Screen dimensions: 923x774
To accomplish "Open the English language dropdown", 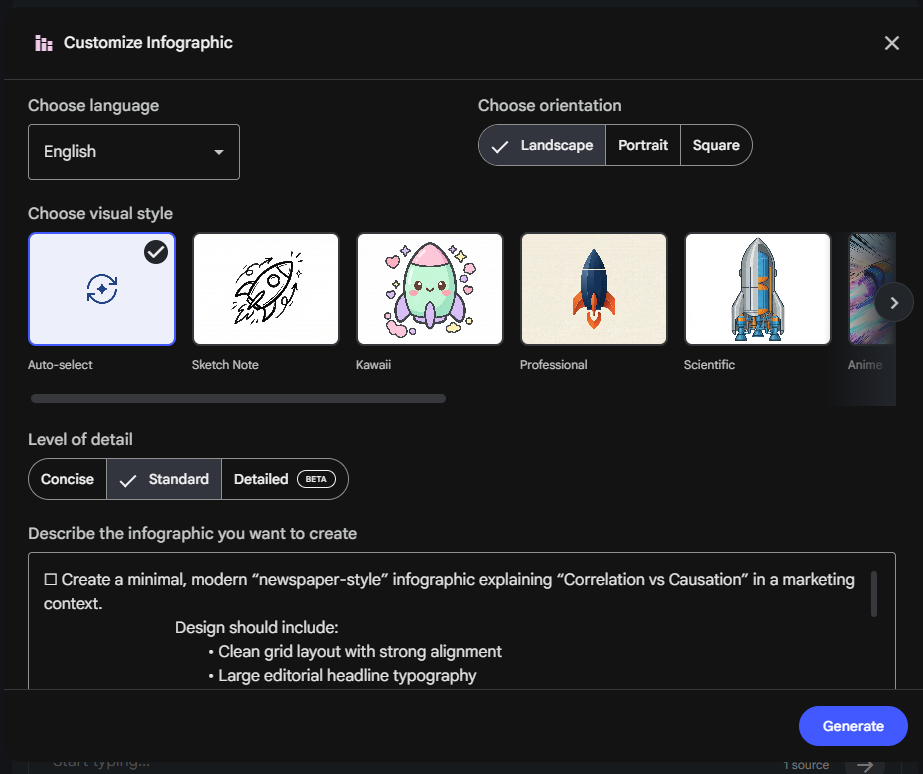I will [134, 152].
